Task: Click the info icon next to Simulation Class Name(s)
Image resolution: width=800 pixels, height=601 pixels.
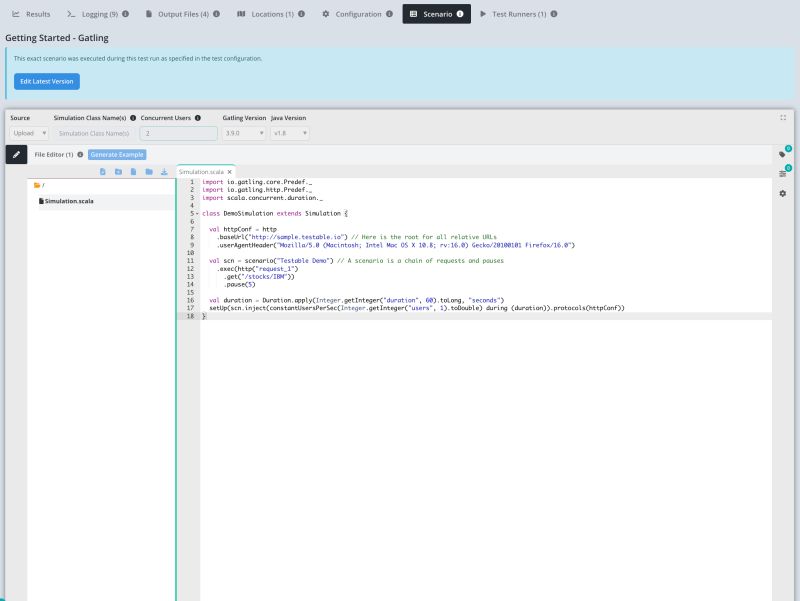Action: pyautogui.click(x=133, y=118)
